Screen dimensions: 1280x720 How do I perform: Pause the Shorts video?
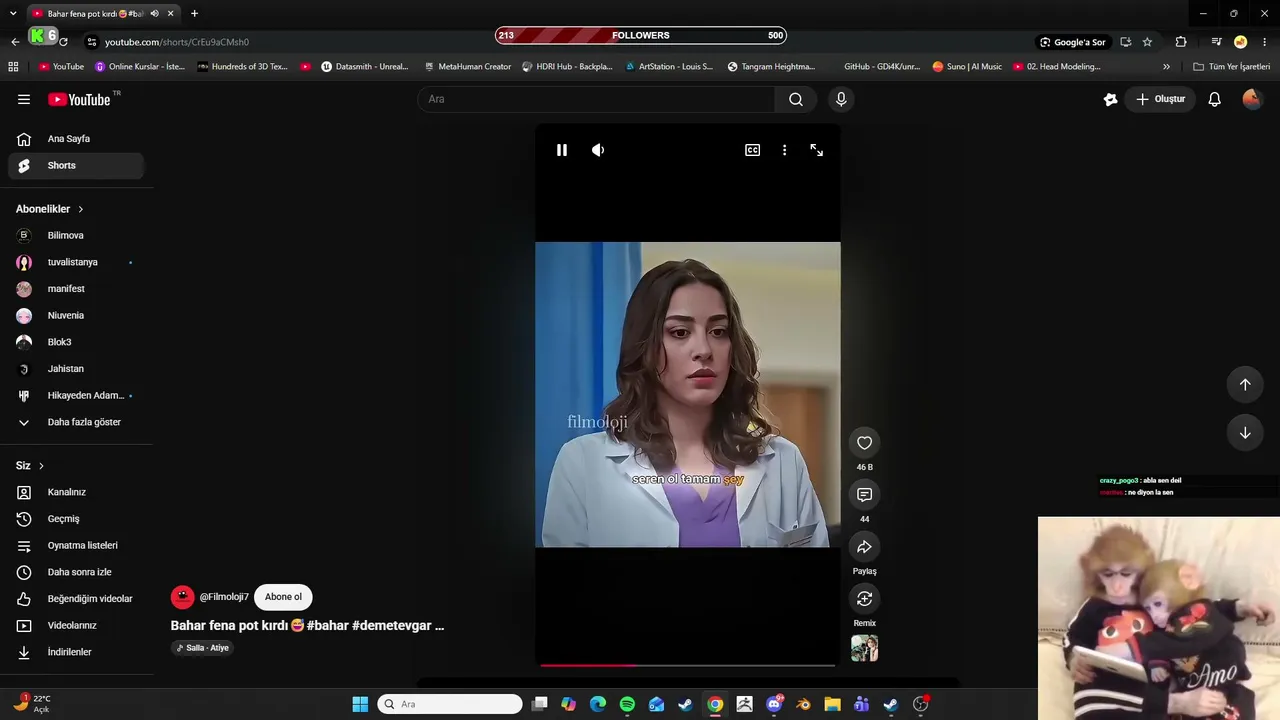coord(562,150)
